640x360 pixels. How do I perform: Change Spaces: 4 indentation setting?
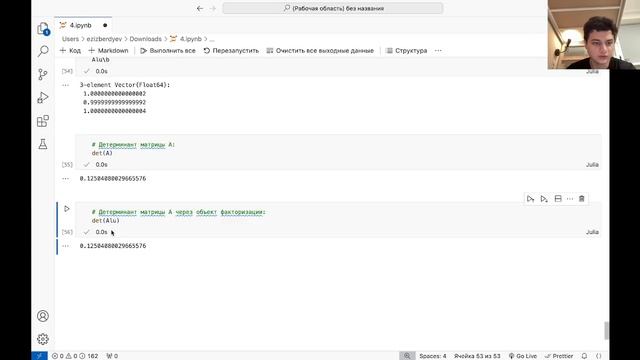(433, 356)
